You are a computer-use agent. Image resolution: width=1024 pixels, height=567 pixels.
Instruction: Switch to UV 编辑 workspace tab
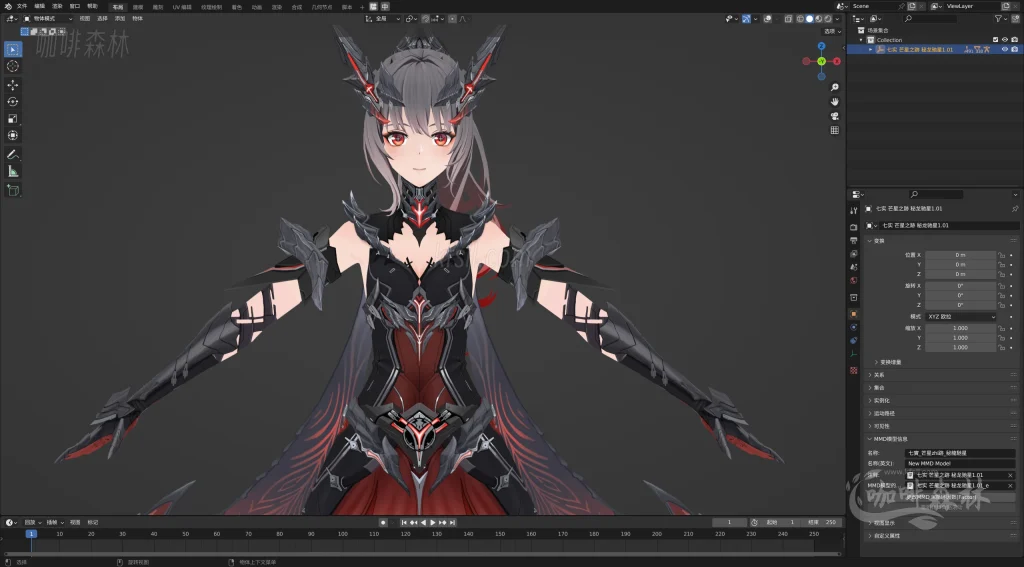(182, 7)
